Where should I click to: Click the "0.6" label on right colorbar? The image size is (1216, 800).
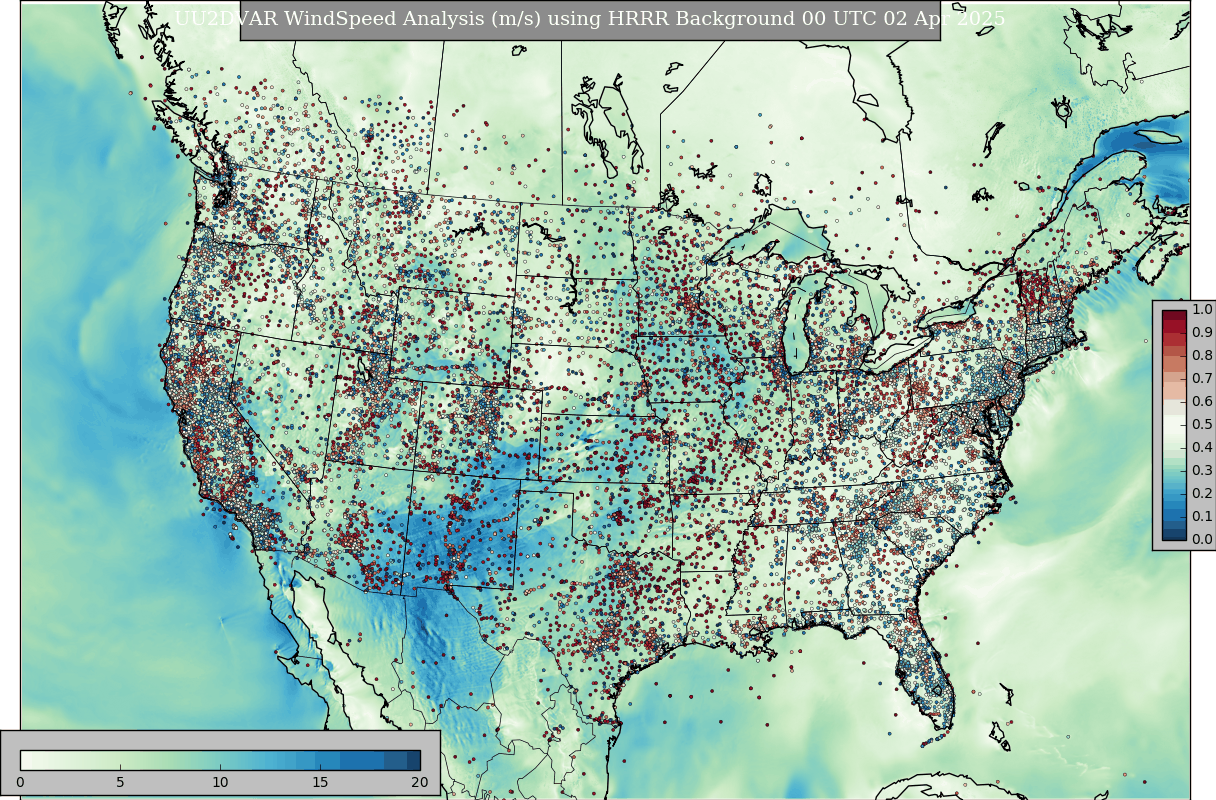[x=1202, y=402]
